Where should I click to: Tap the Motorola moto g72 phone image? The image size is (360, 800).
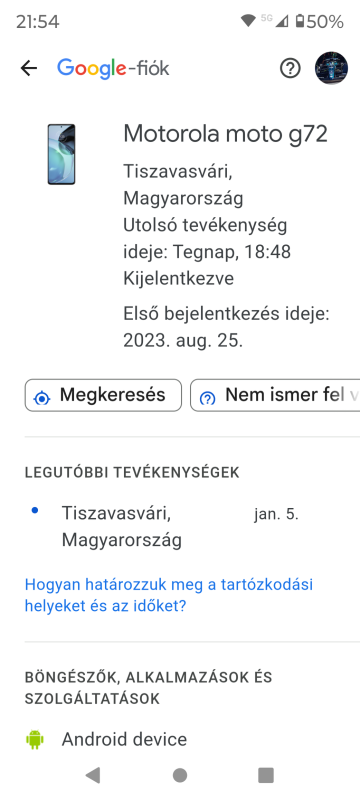click(x=61, y=154)
